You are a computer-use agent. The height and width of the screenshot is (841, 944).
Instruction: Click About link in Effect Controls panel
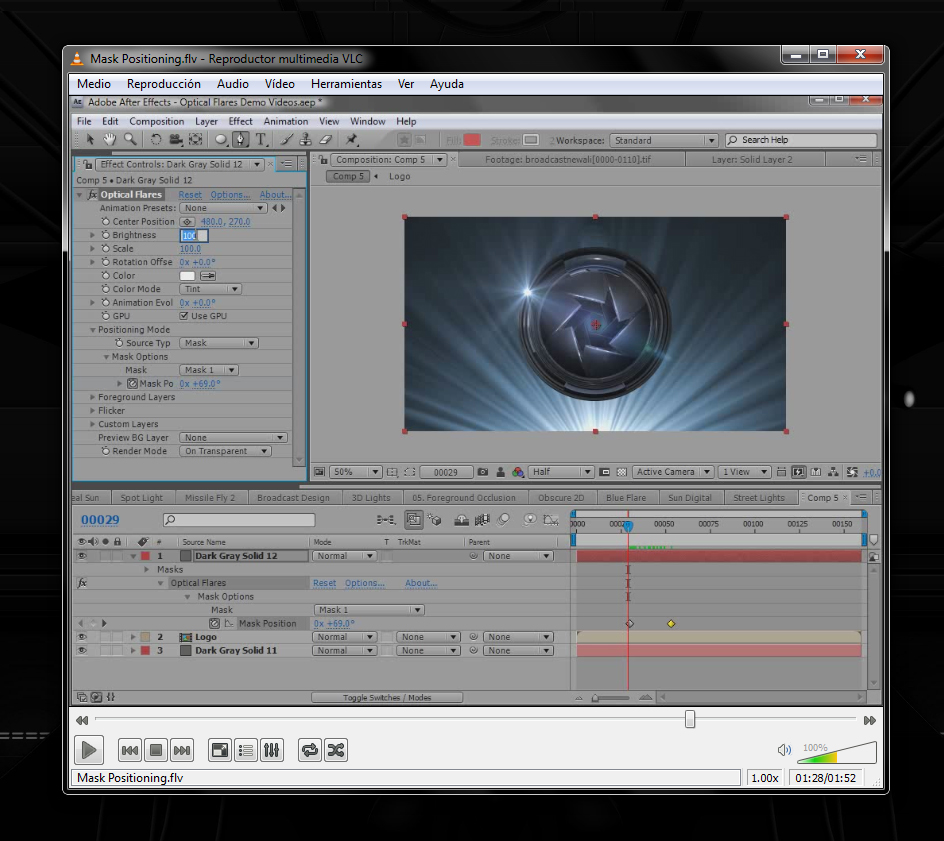pyautogui.click(x=275, y=194)
